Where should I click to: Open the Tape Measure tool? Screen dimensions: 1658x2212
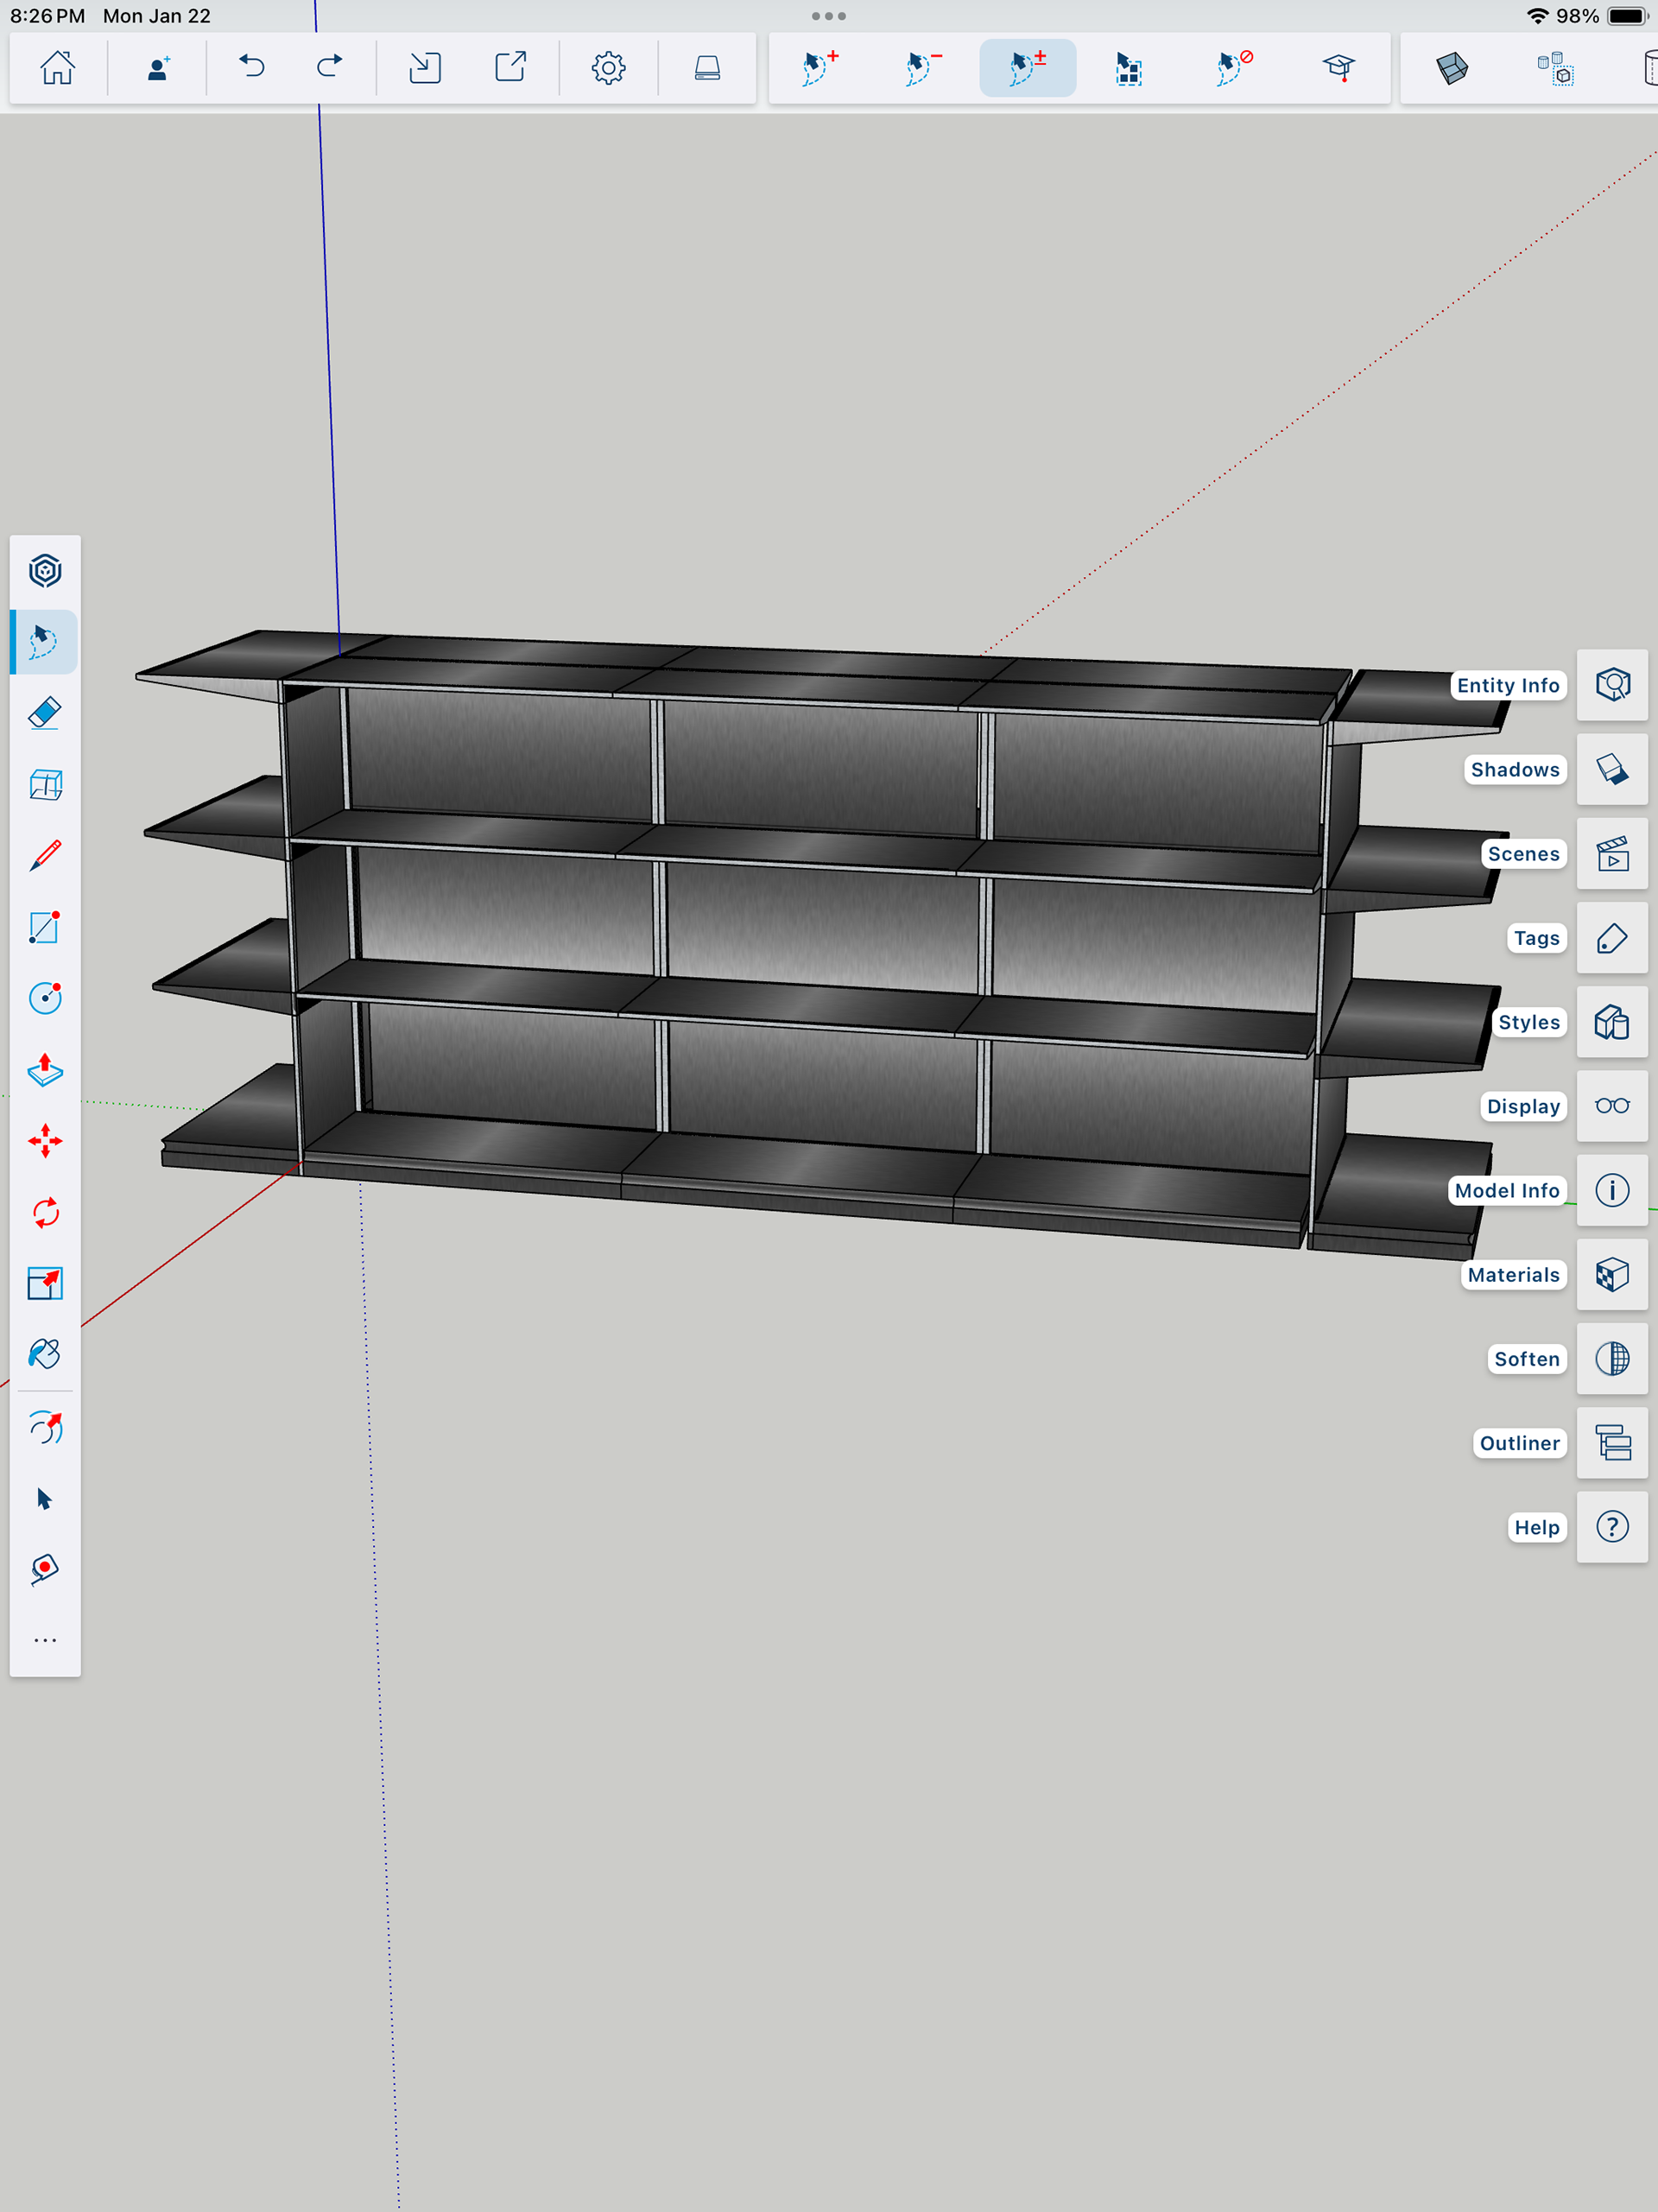45,1568
